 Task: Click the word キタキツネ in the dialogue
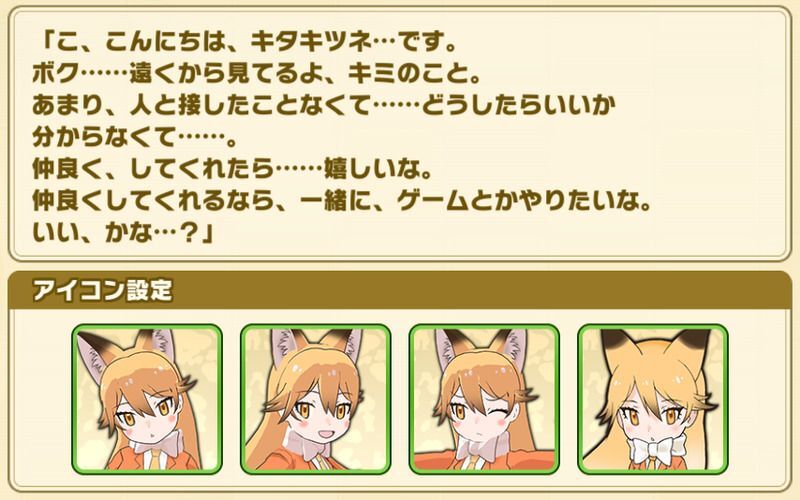coord(311,43)
